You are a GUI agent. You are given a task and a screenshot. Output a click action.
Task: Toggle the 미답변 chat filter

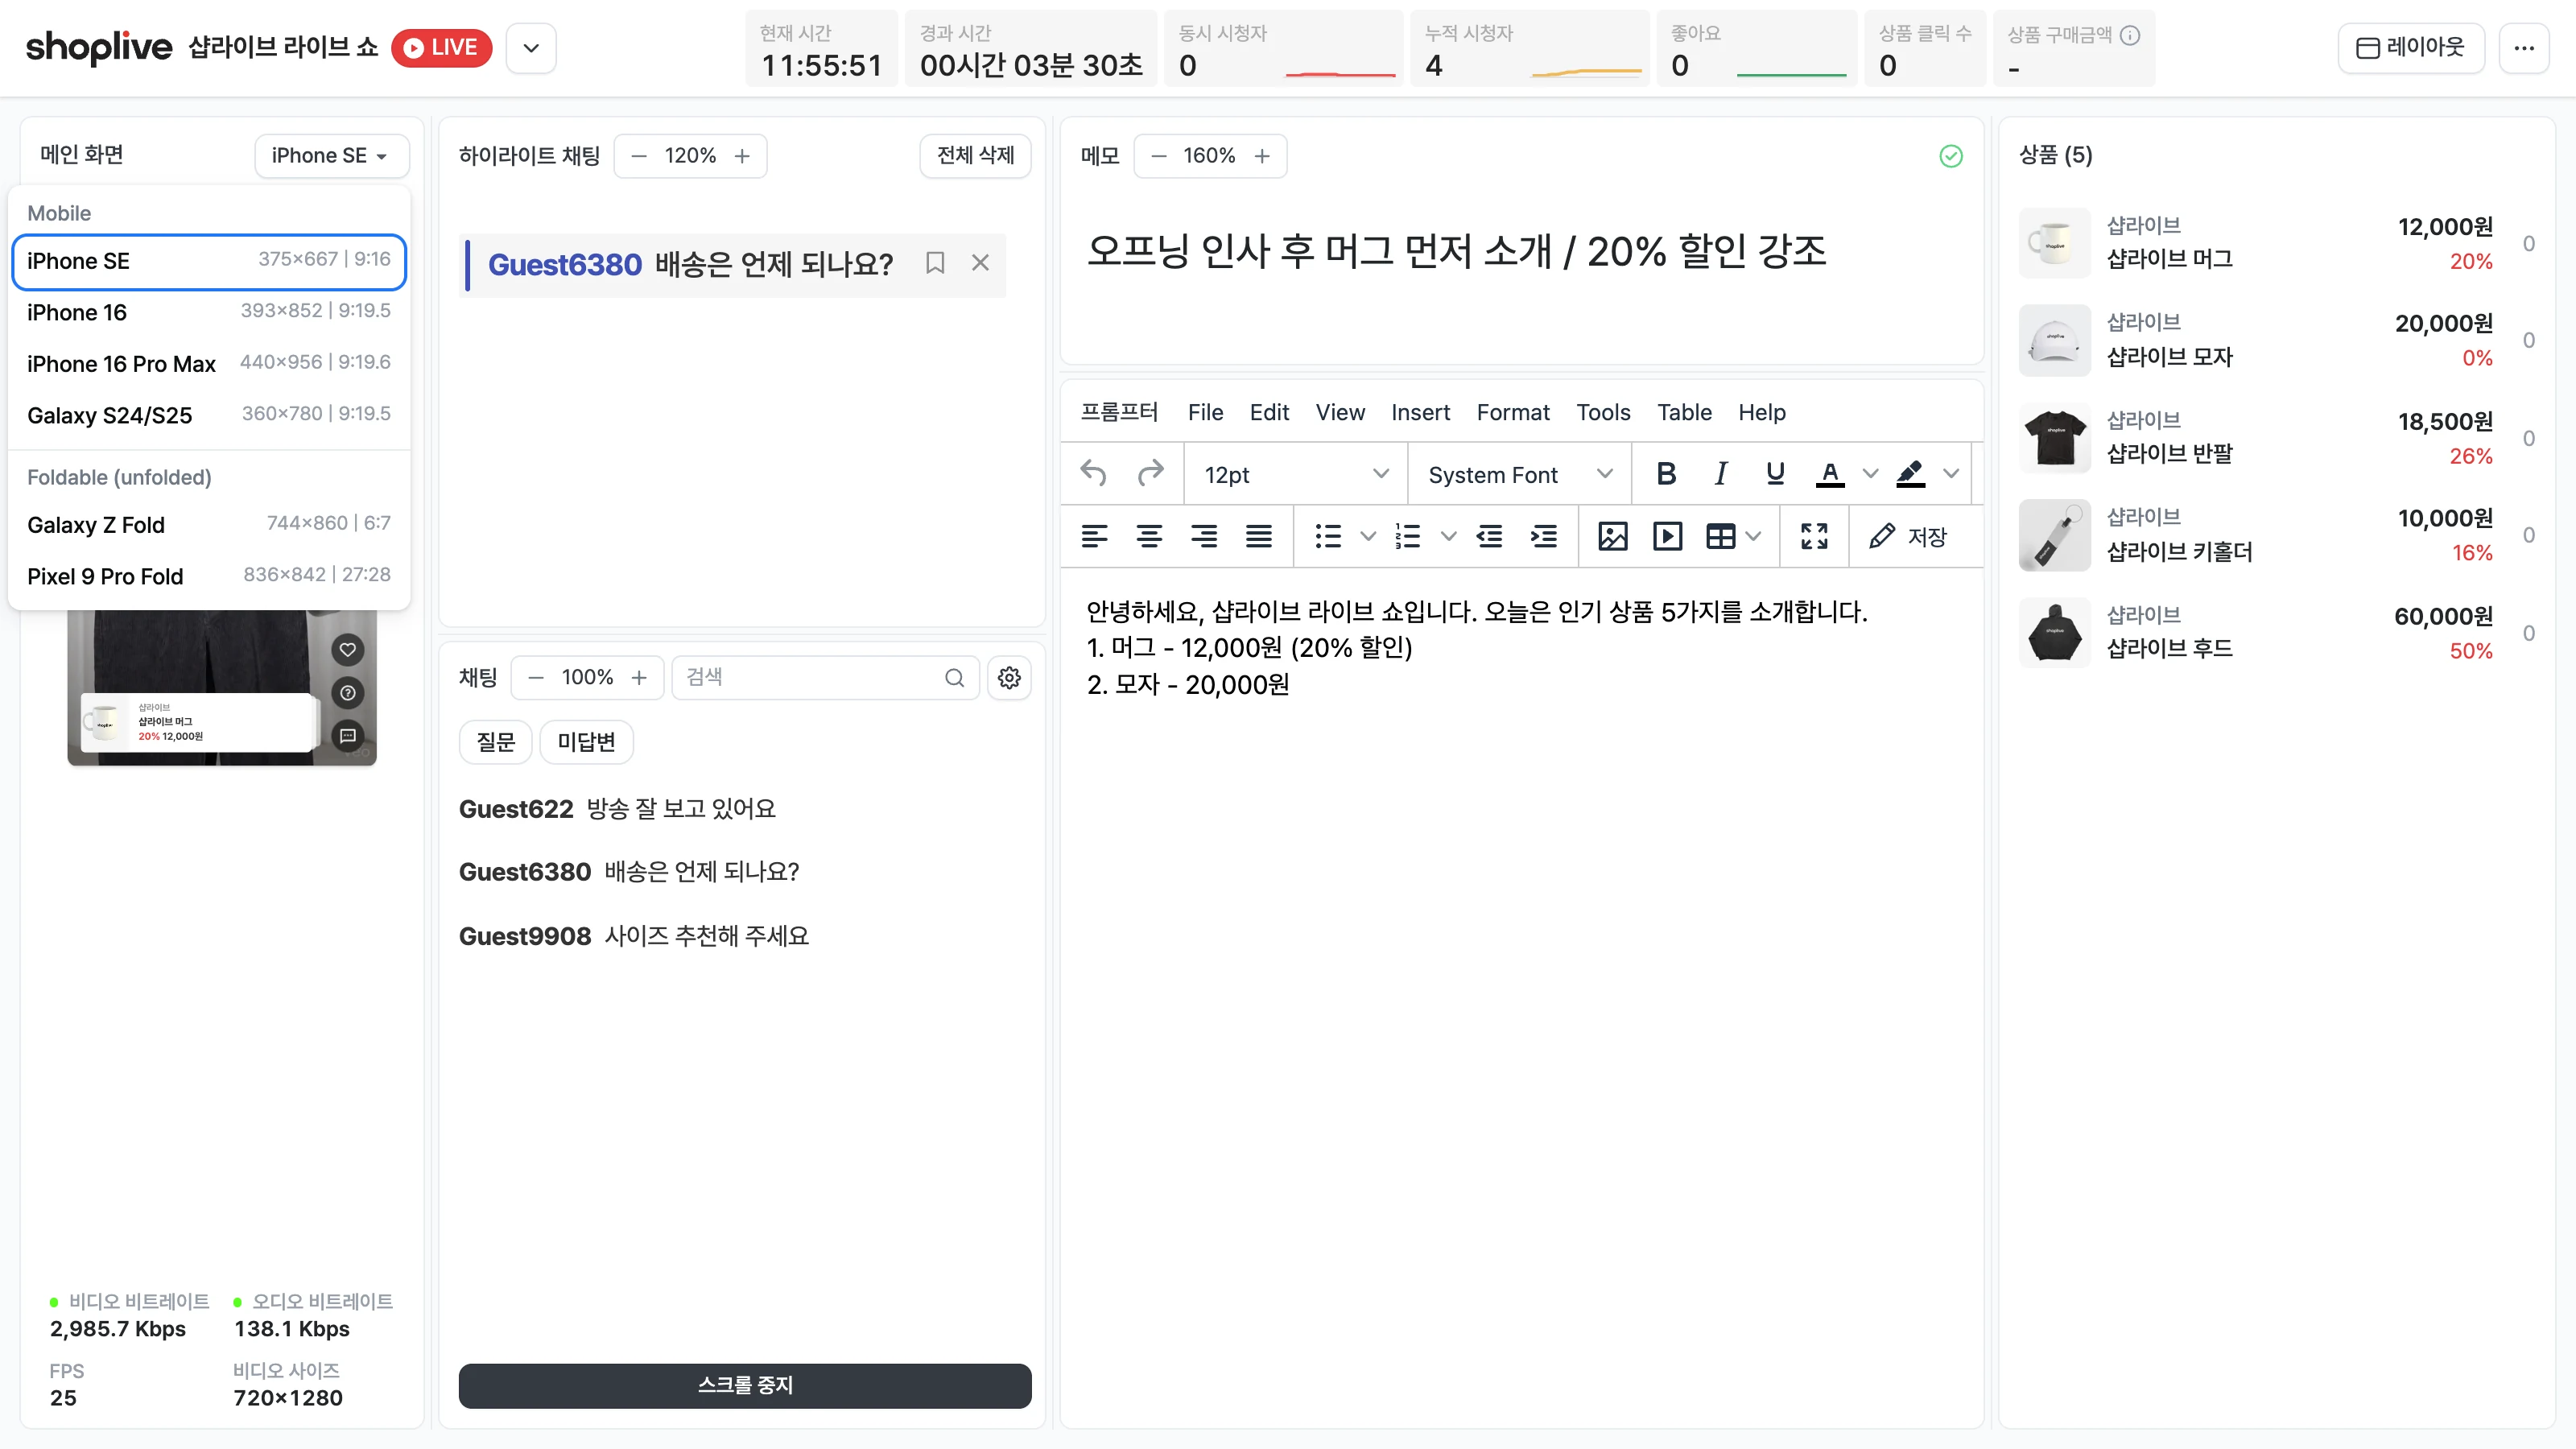point(586,742)
